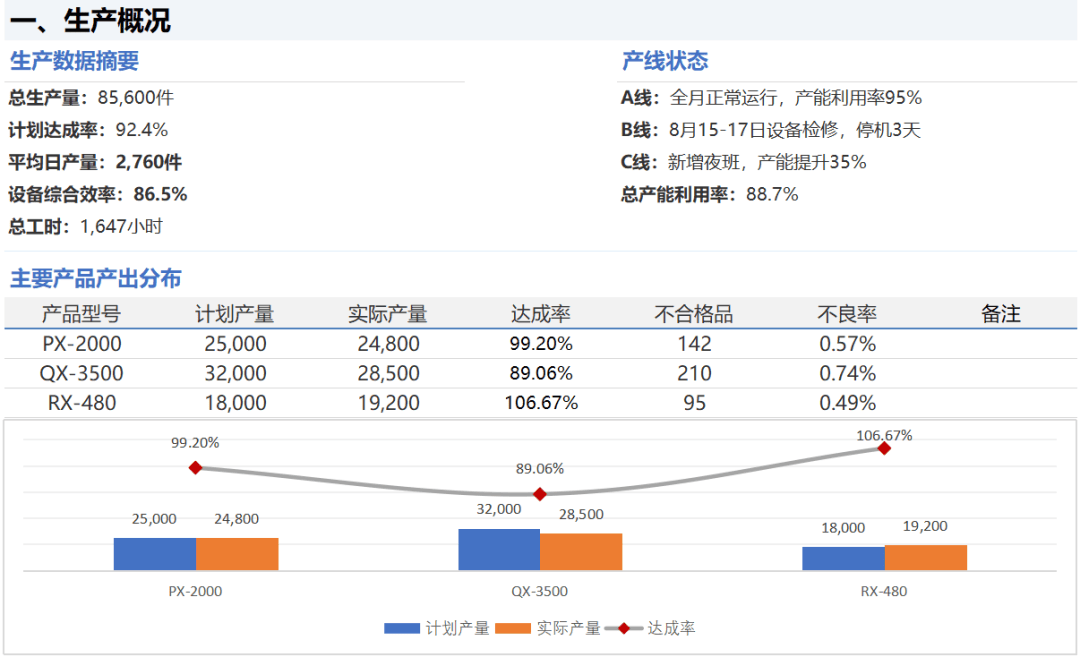
Task: Select the 19,200 actual output cell
Action: tap(388, 403)
